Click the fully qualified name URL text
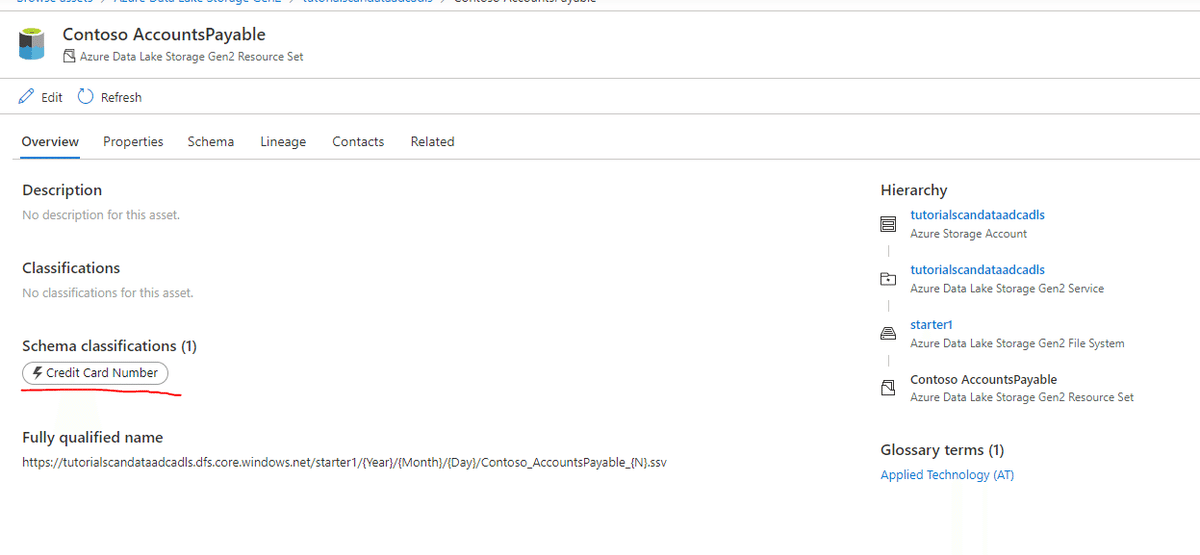1200x555 pixels. pos(344,463)
